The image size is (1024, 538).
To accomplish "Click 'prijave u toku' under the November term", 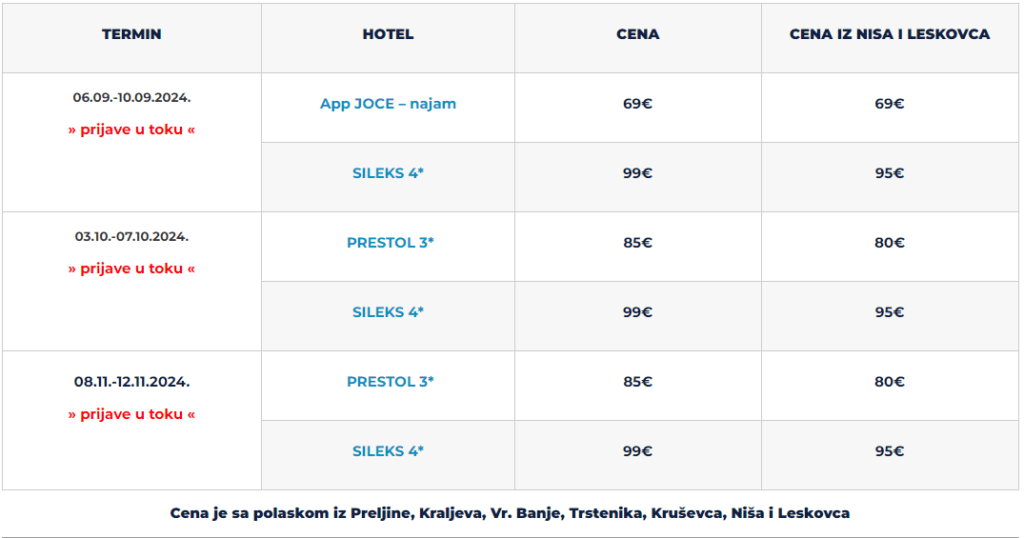I will (x=131, y=415).
